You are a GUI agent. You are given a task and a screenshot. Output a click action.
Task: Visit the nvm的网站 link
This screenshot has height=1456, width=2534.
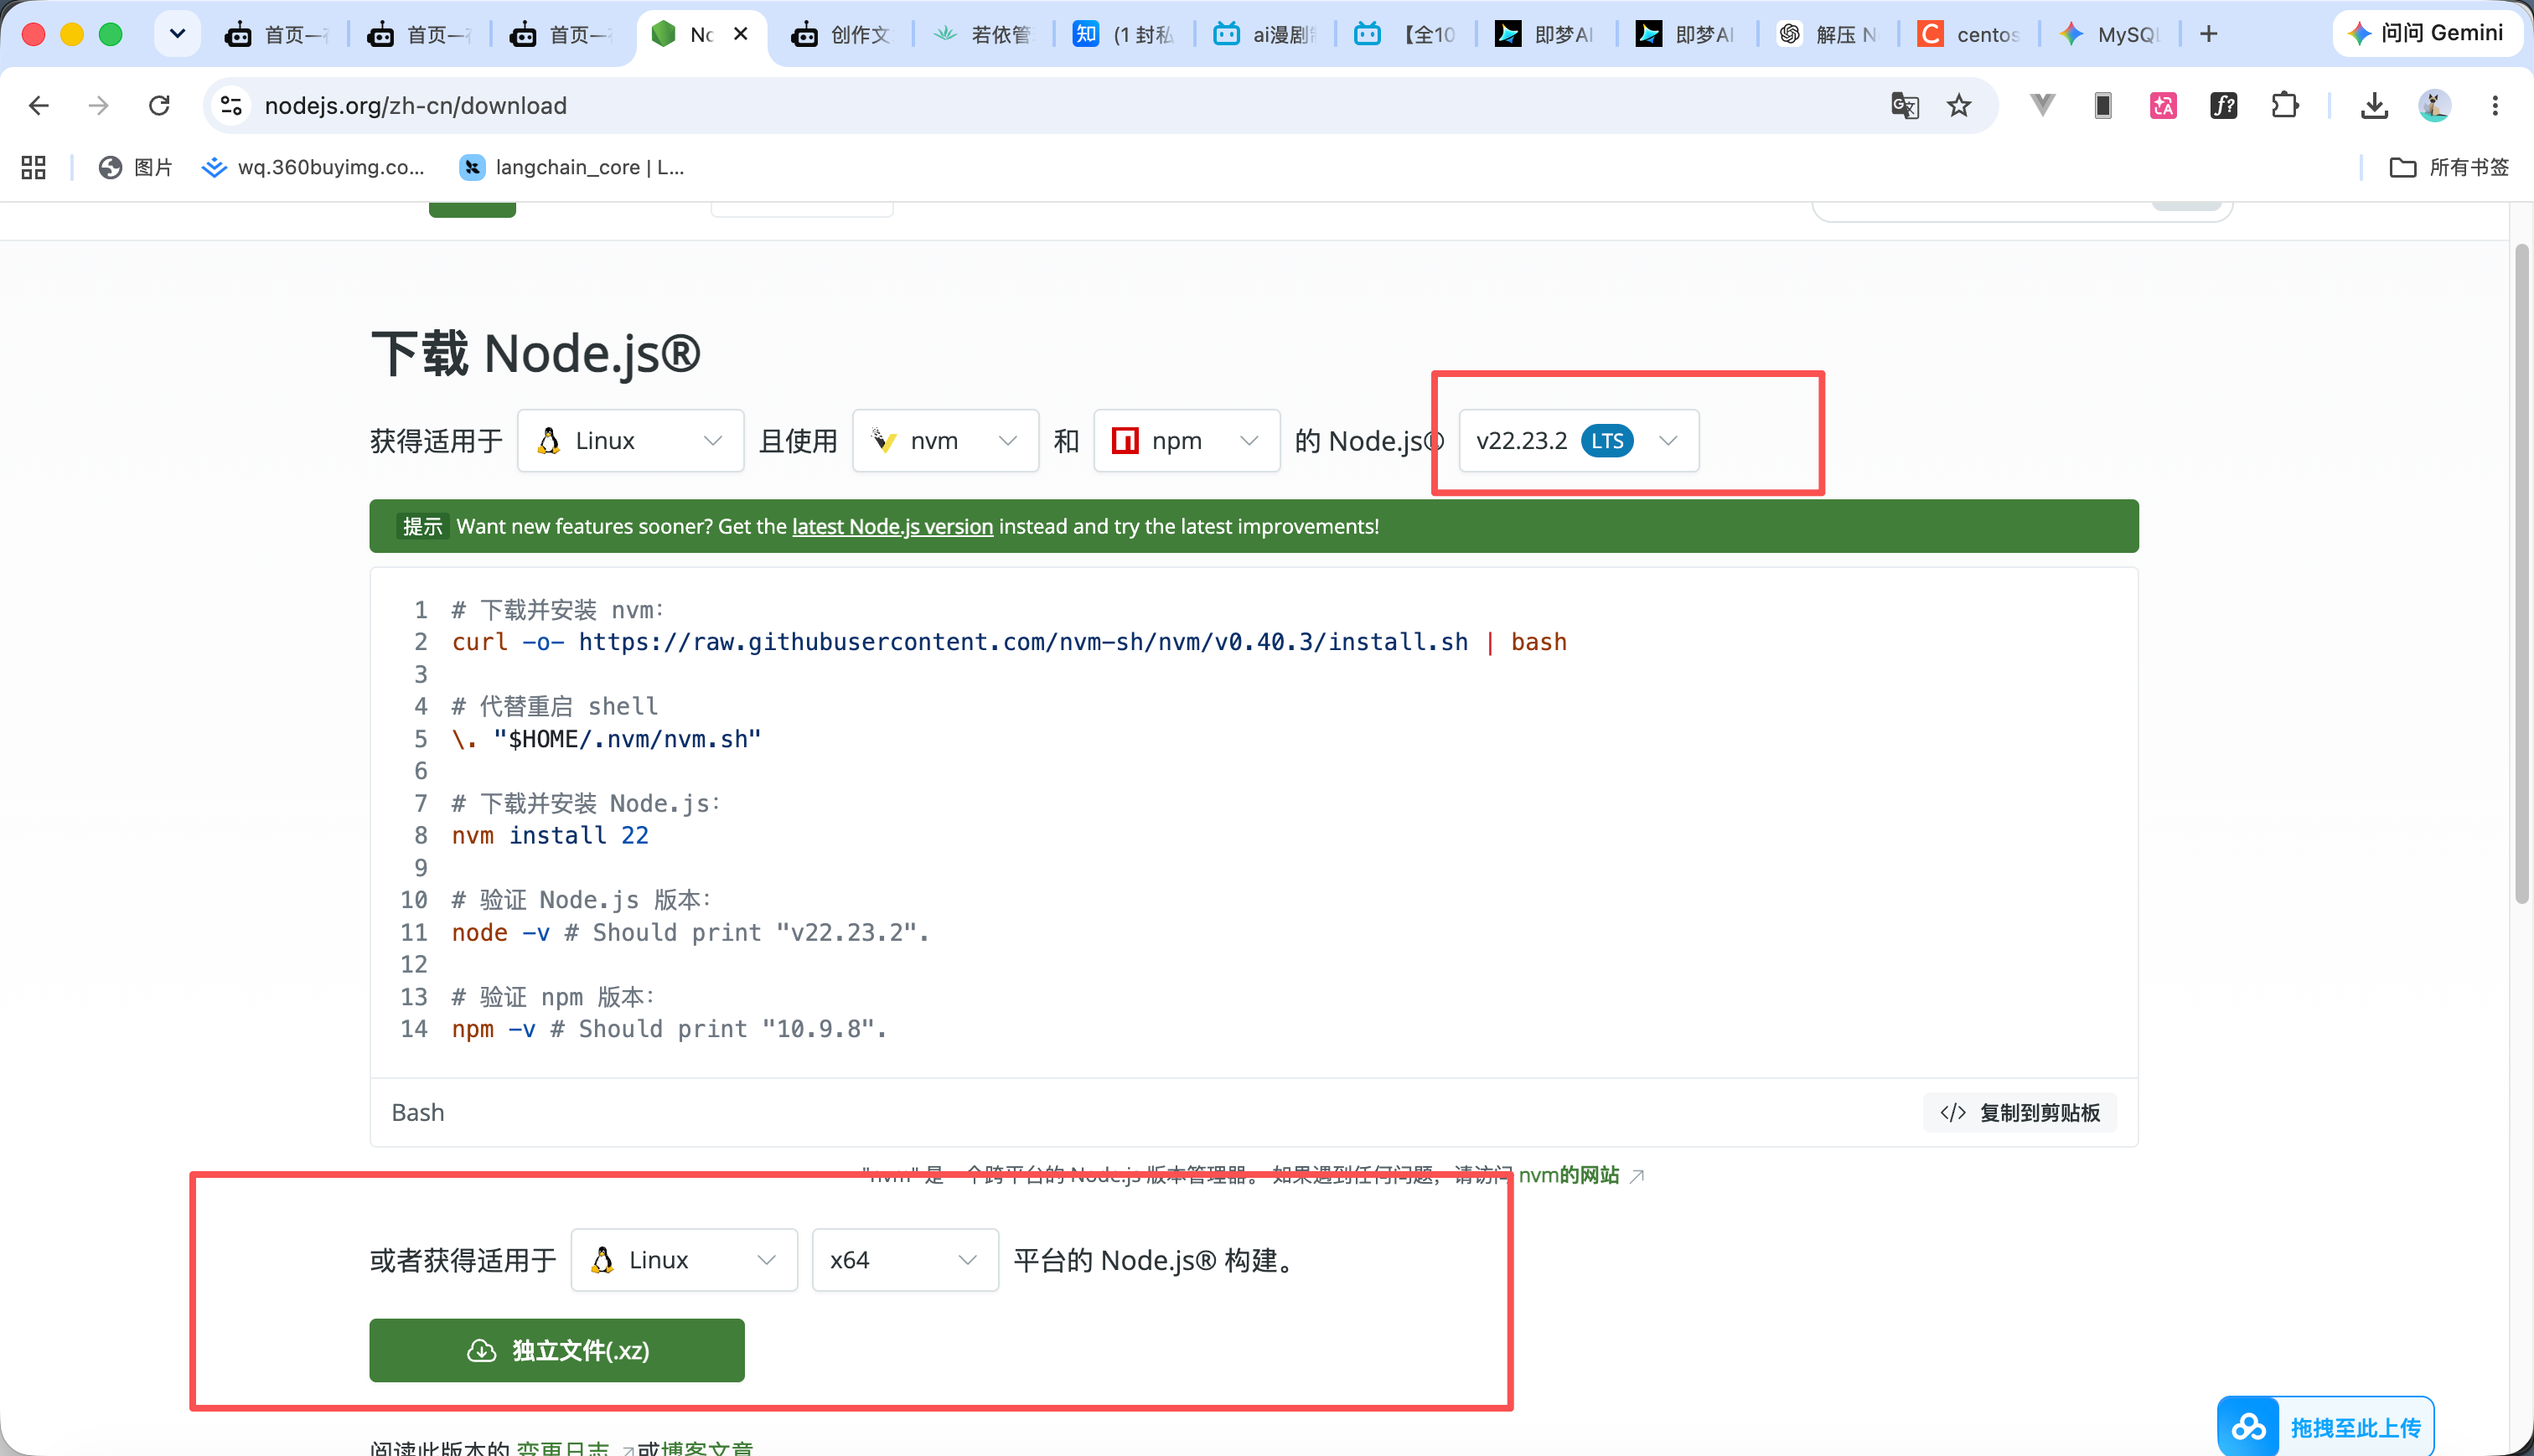tap(1569, 1175)
